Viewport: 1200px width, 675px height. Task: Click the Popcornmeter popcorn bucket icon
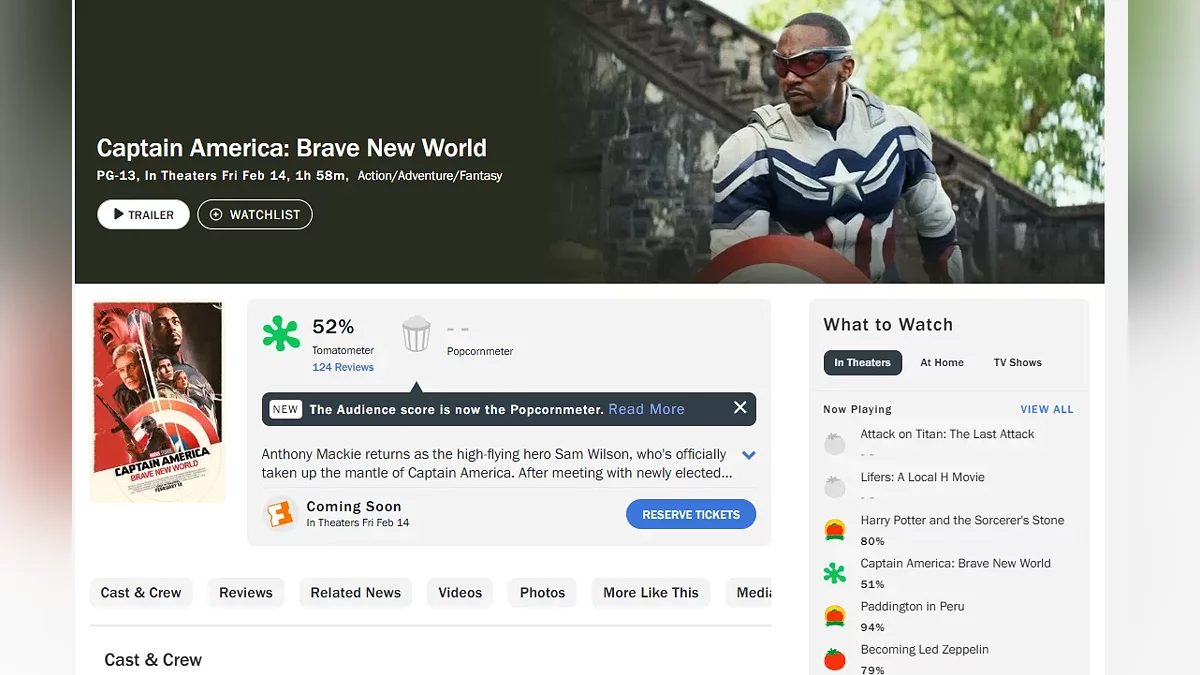point(416,334)
